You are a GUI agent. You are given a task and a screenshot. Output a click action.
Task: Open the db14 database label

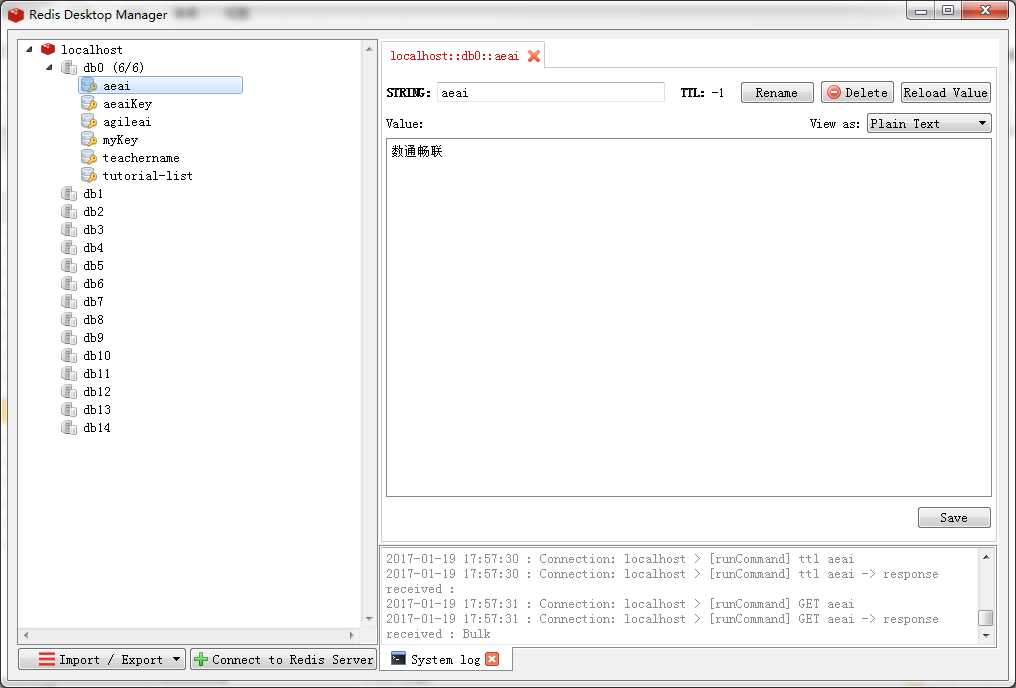pos(97,428)
